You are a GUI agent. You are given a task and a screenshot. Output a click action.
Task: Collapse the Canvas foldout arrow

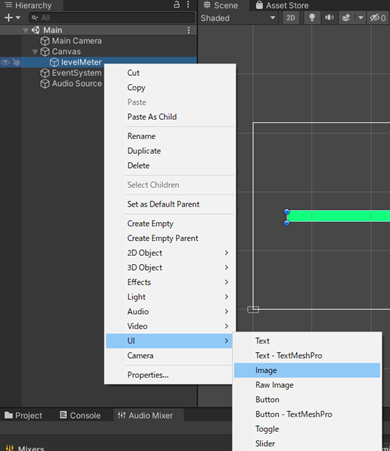pos(35,52)
